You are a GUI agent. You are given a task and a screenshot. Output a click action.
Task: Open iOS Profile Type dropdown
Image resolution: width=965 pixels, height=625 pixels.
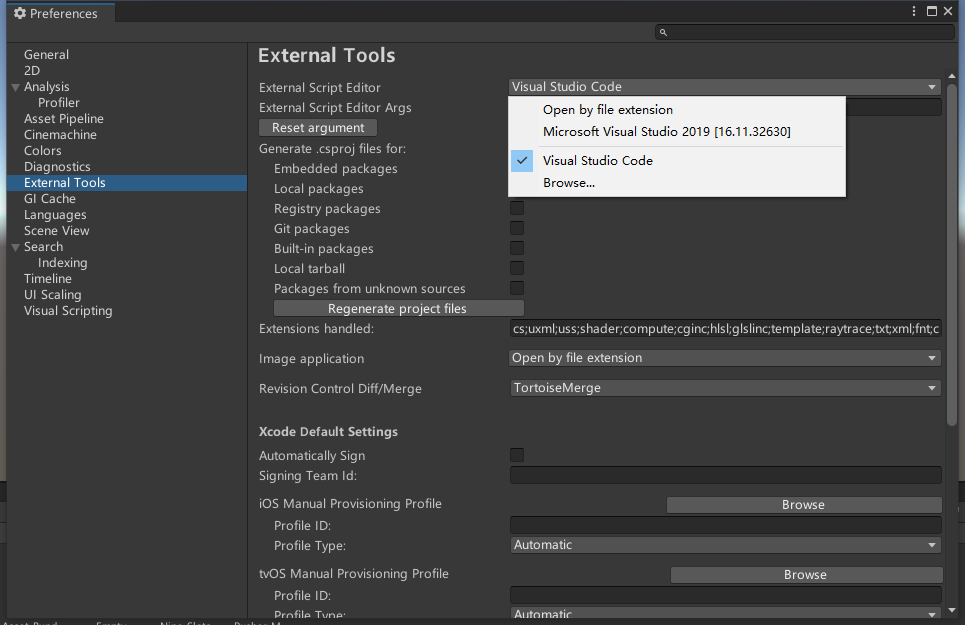click(725, 545)
